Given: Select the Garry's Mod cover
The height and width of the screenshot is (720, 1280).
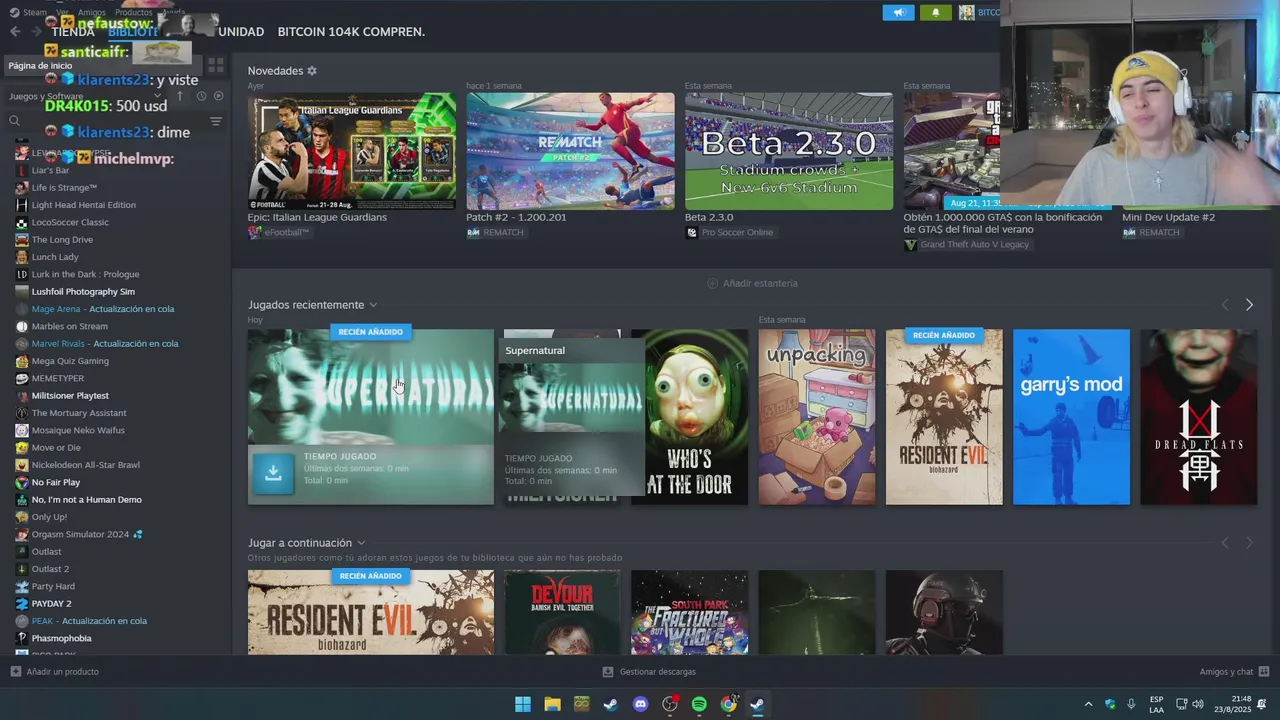Looking at the screenshot, I should tap(1071, 417).
